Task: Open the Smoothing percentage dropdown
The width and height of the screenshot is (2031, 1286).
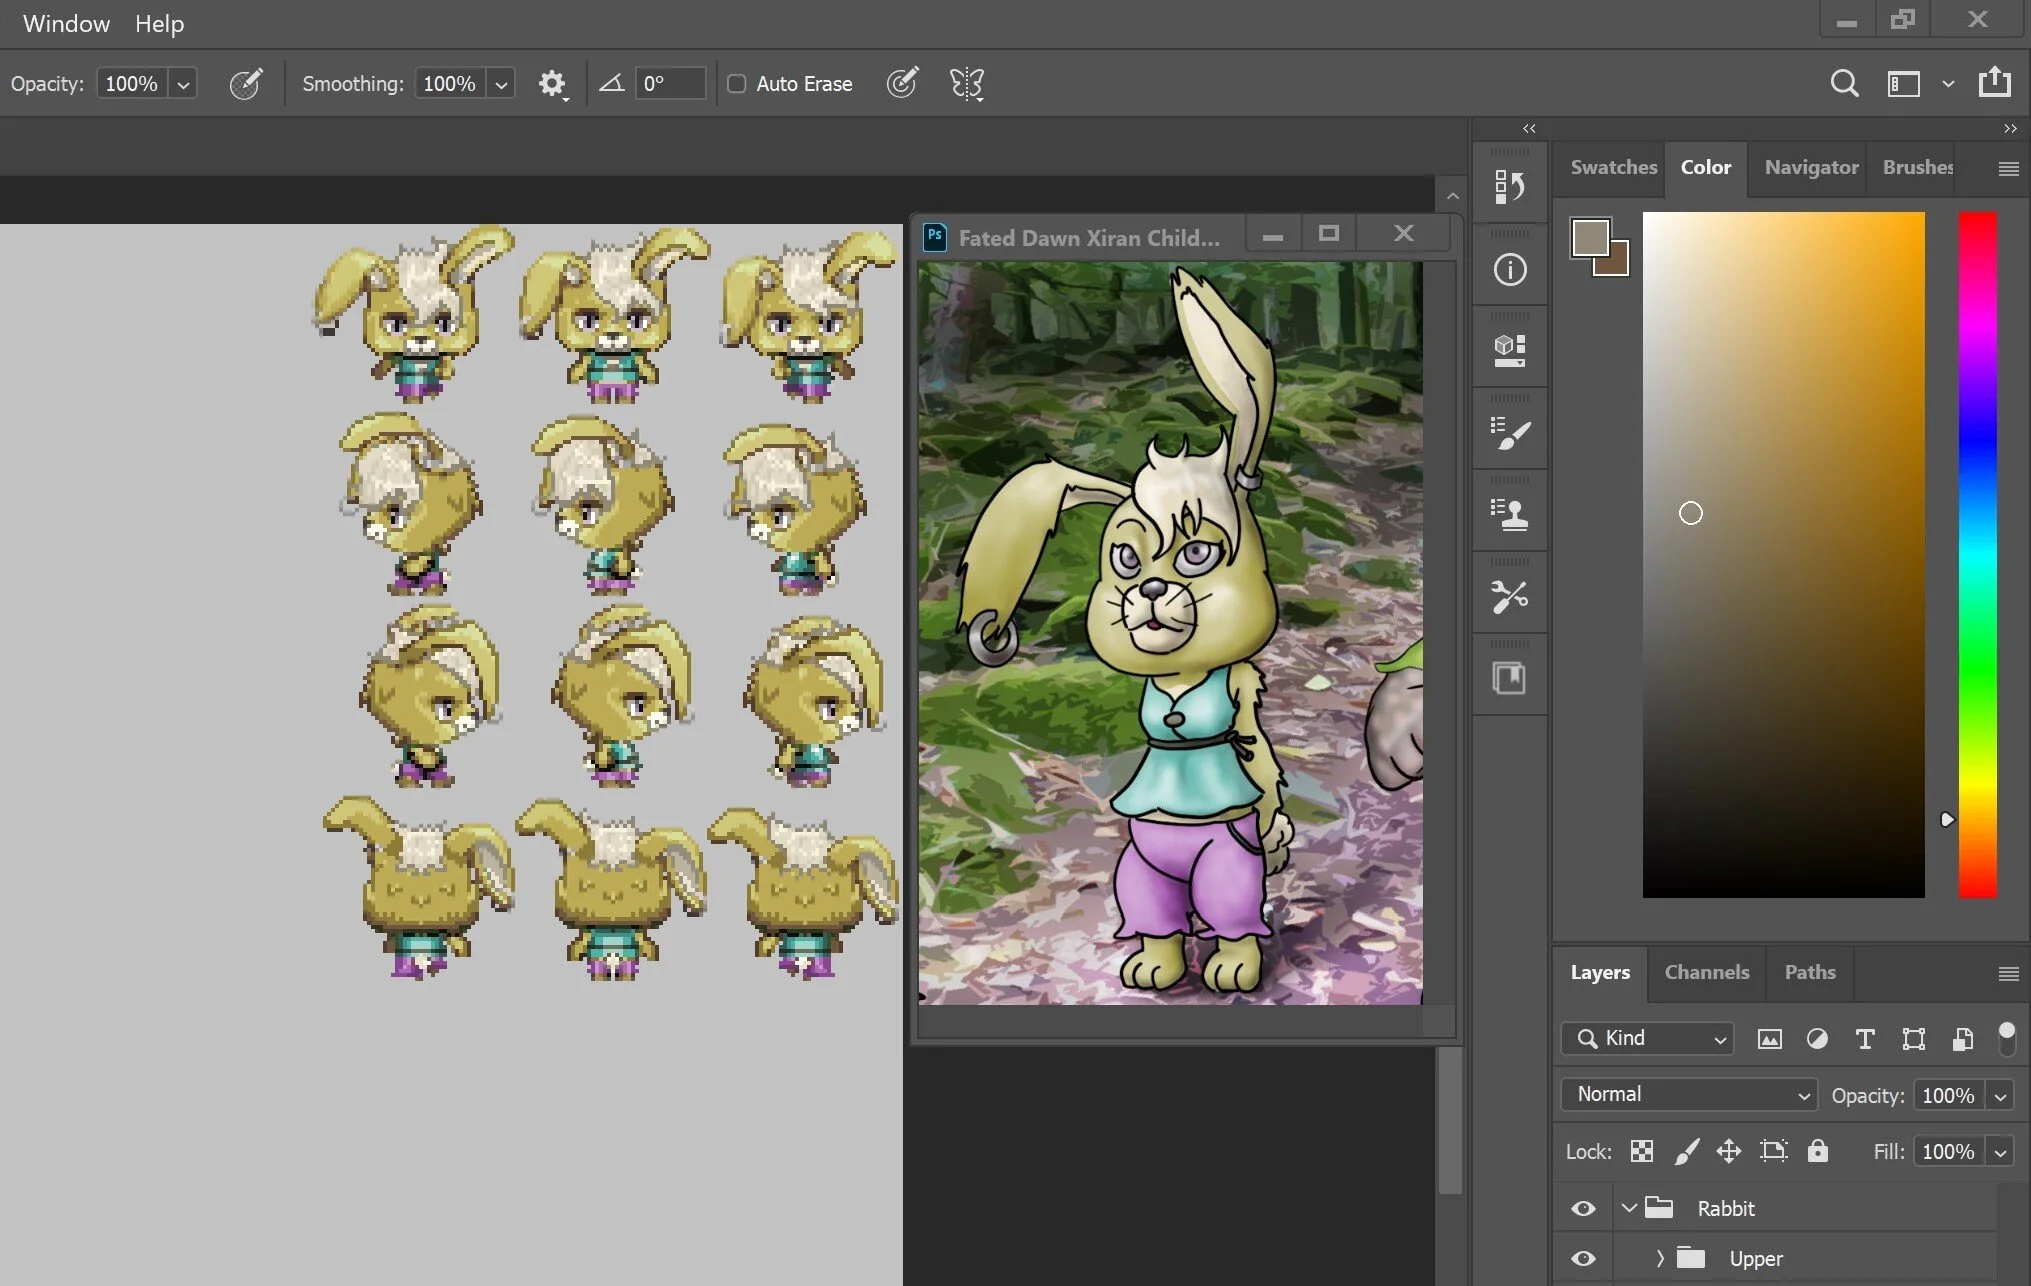Action: tap(501, 84)
